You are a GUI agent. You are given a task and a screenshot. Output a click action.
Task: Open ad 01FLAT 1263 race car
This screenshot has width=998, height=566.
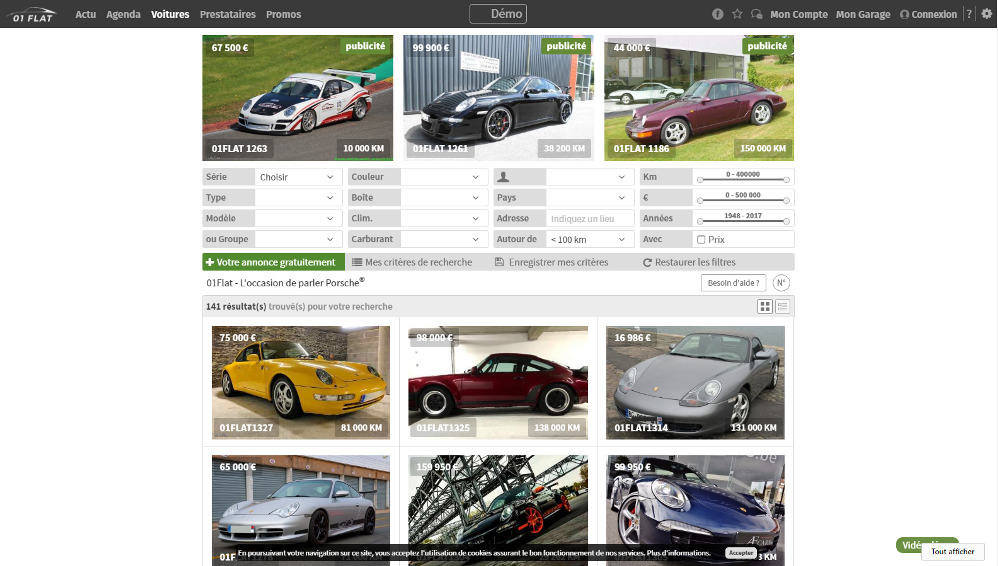(298, 97)
